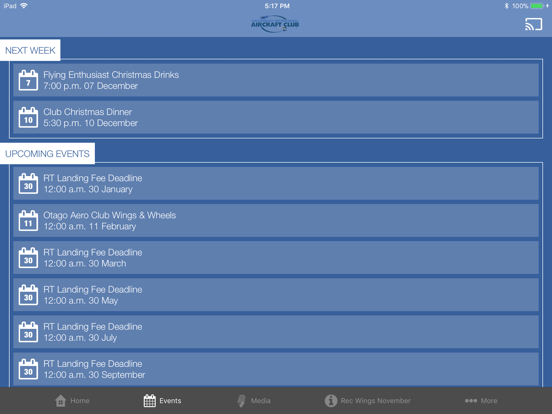
Task: Select '12:00 a.m. 30 March' event time
Action: pyautogui.click(x=85, y=264)
